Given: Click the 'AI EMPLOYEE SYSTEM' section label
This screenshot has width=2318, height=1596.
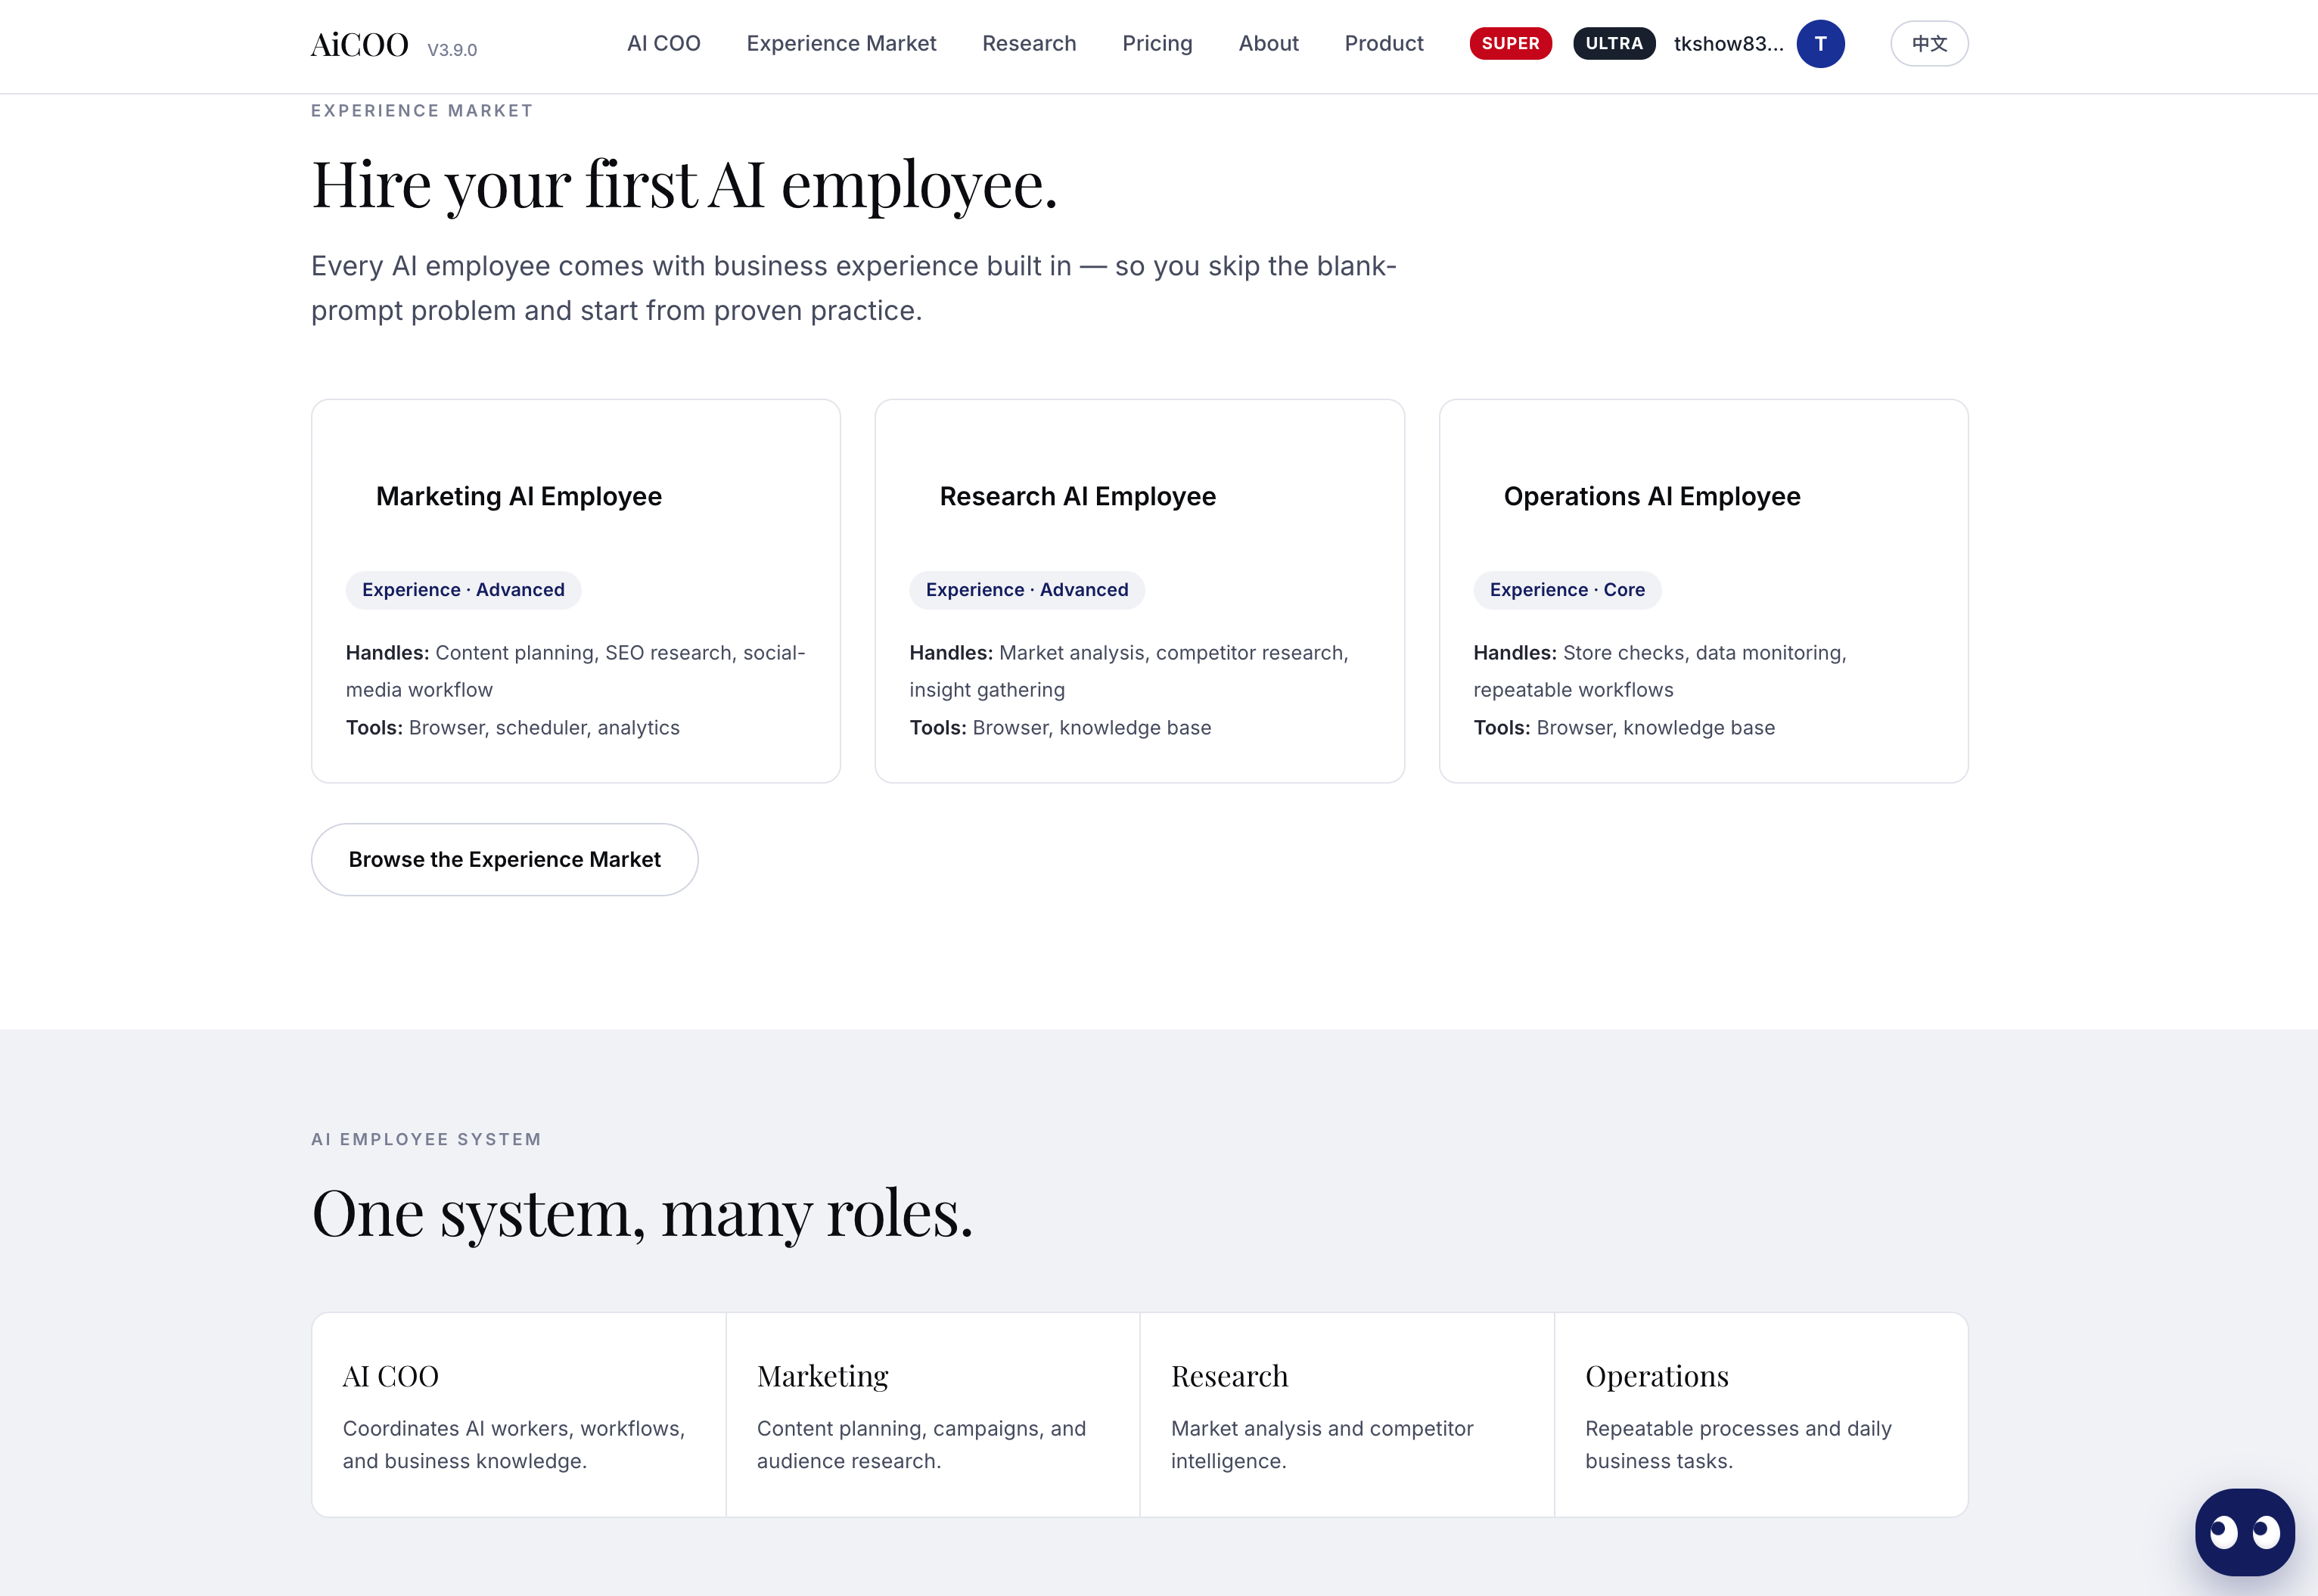Looking at the screenshot, I should point(426,1140).
